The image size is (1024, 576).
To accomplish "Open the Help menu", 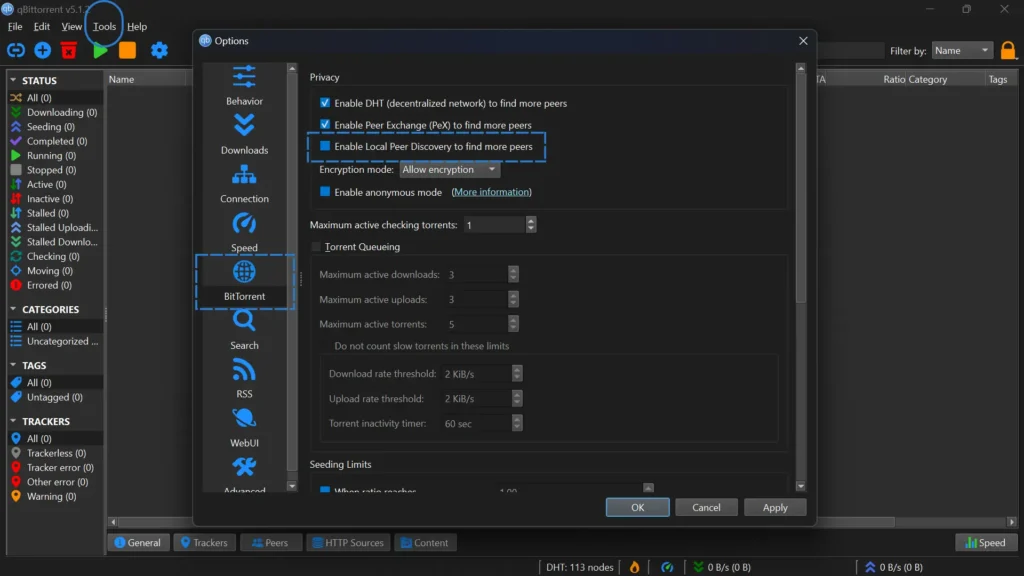I will click(136, 27).
